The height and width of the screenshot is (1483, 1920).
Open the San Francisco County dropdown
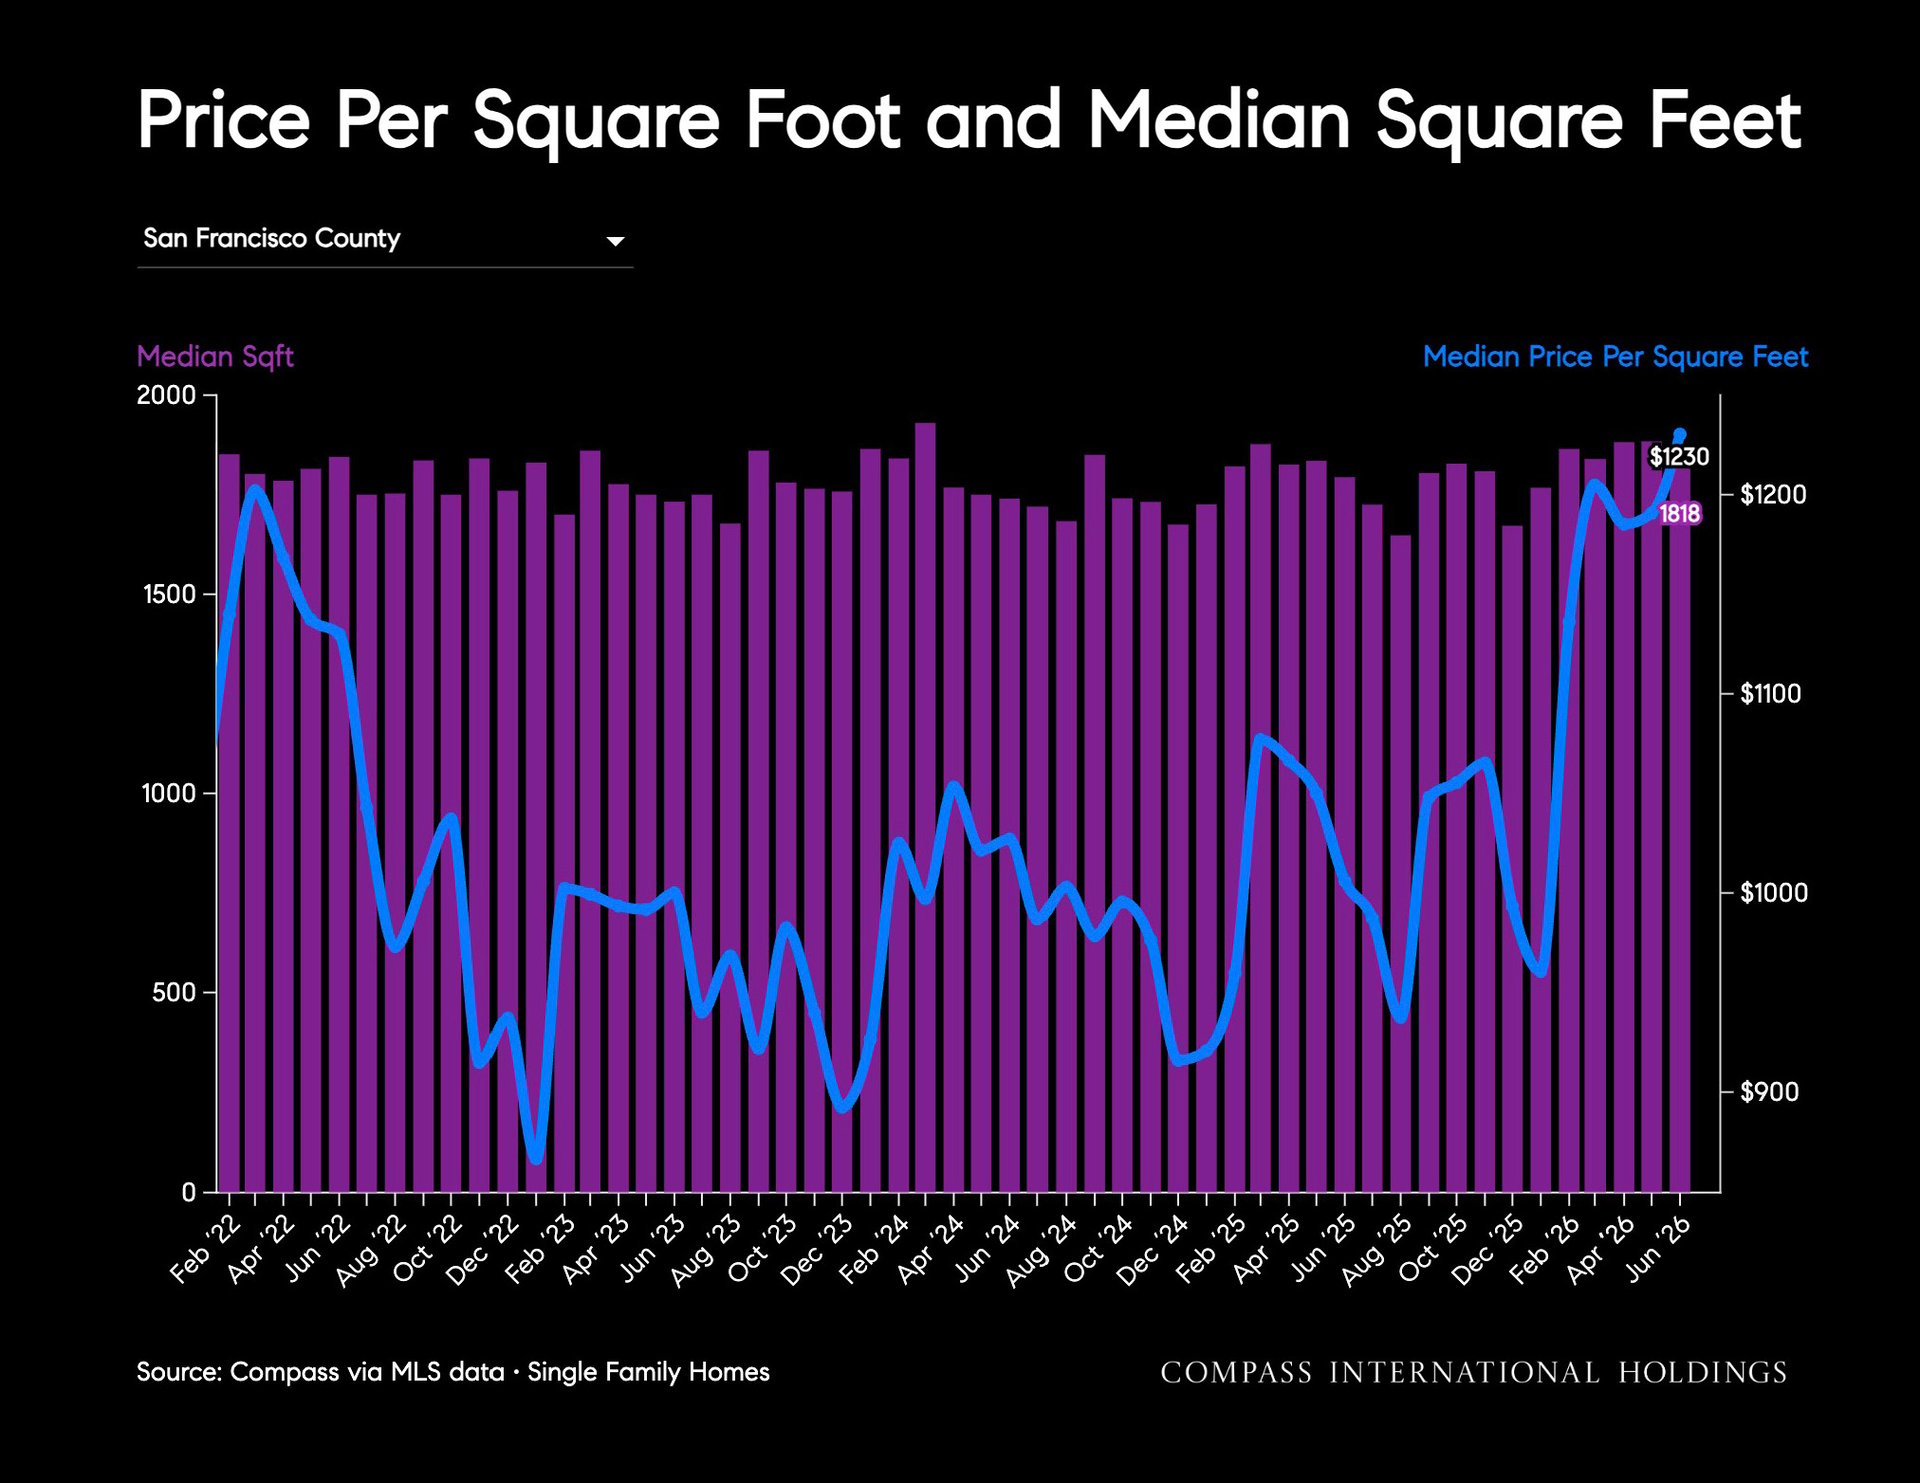[385, 240]
